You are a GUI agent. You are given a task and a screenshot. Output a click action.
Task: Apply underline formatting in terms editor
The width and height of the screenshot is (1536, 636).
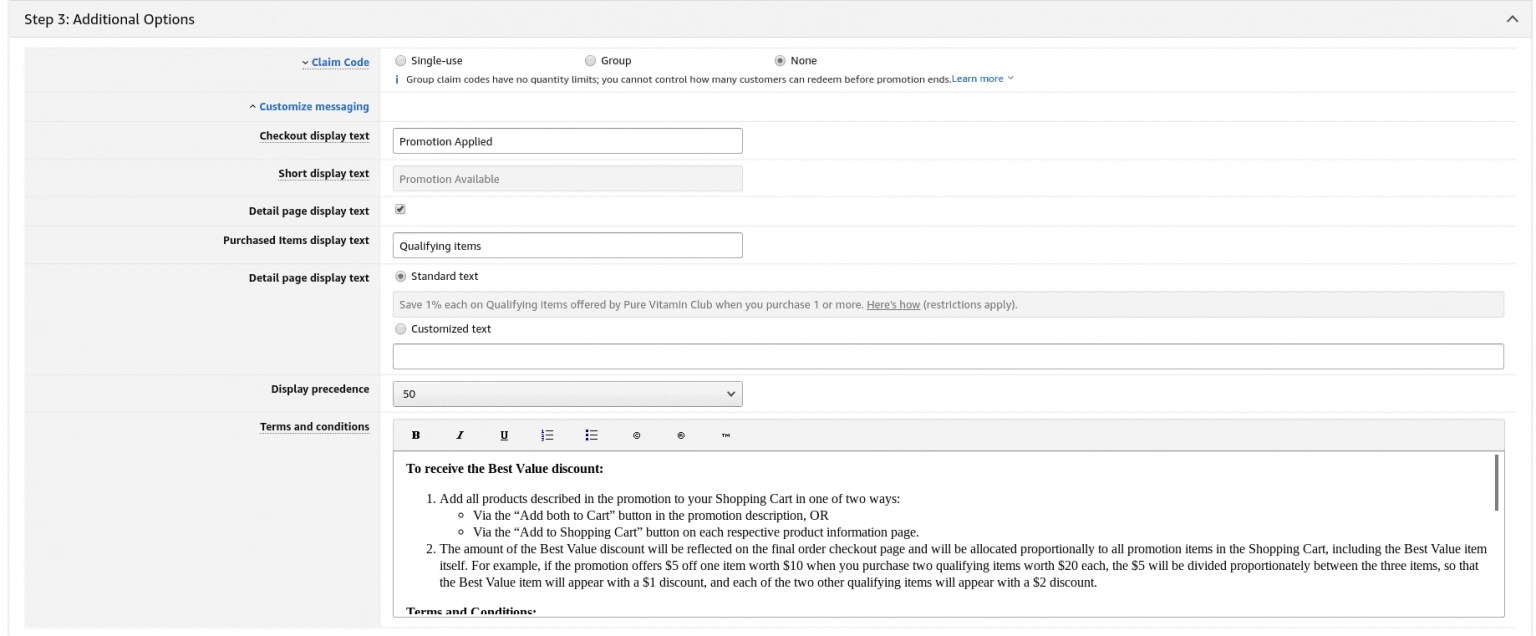pyautogui.click(x=503, y=434)
